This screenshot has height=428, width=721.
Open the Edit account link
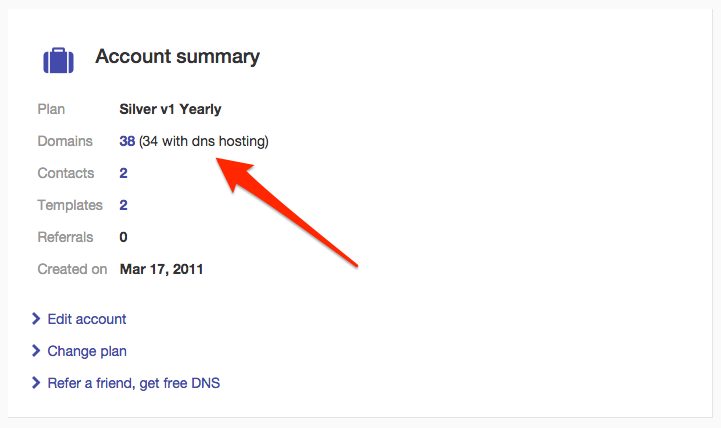pyautogui.click(x=87, y=319)
